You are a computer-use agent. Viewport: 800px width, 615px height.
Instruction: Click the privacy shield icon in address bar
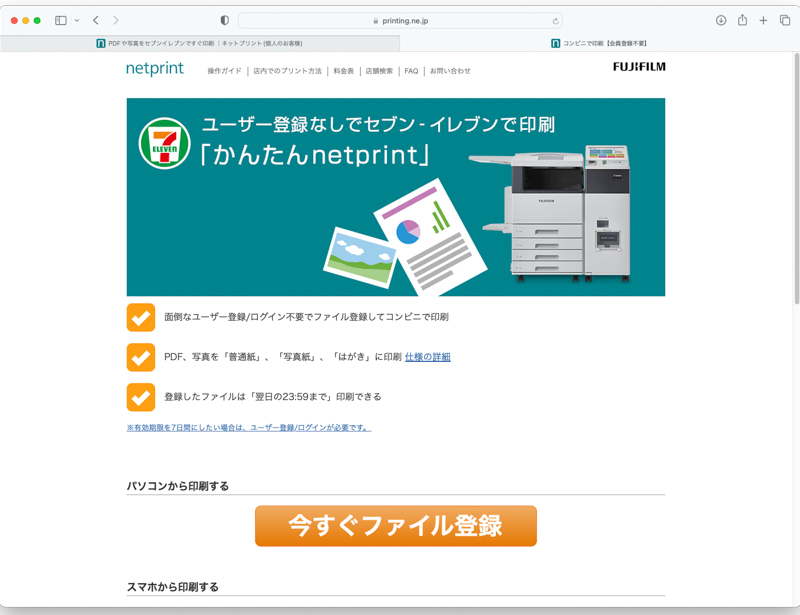coord(224,19)
